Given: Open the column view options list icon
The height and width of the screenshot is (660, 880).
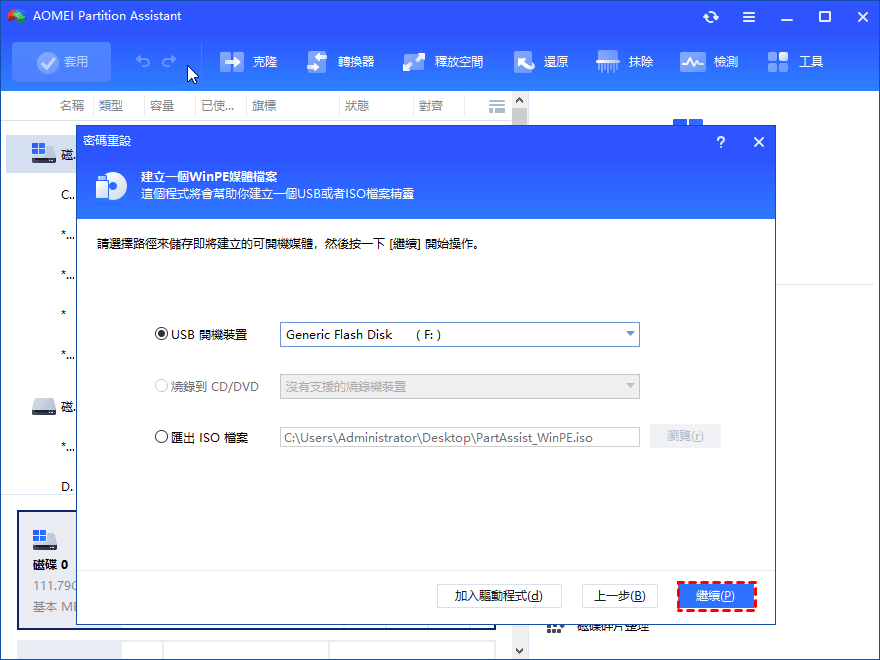Looking at the screenshot, I should pyautogui.click(x=497, y=106).
